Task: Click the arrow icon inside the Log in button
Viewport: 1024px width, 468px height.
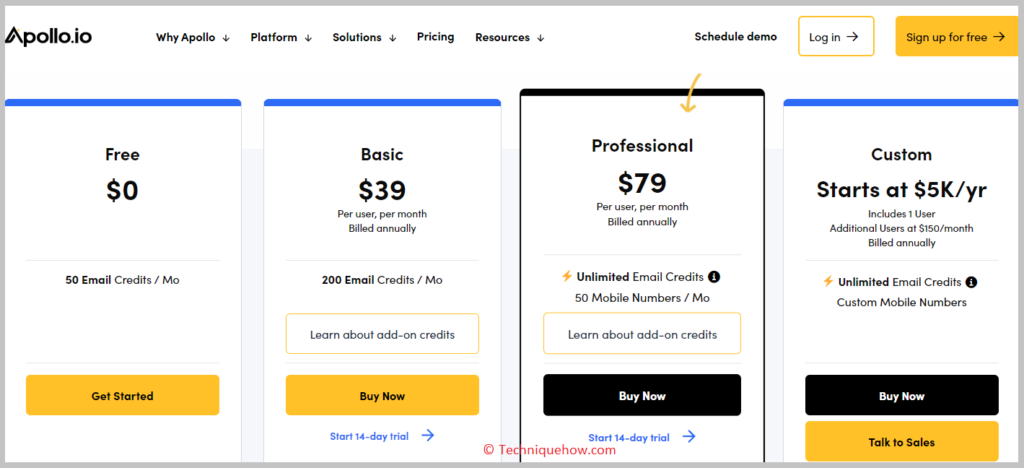Action: click(852, 37)
